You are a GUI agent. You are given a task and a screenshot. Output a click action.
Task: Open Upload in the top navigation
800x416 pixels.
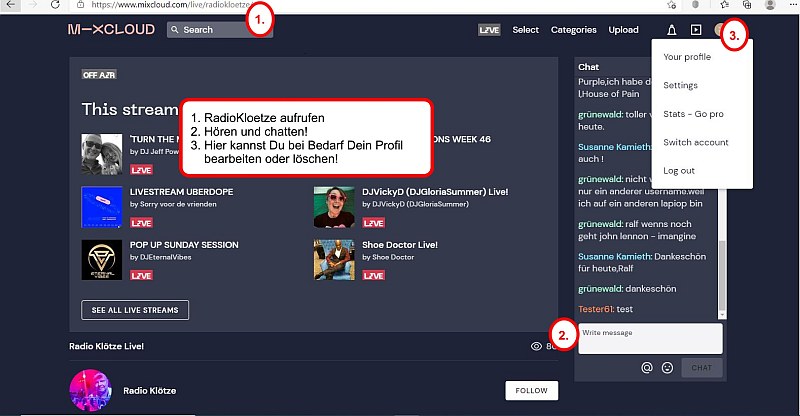point(623,30)
